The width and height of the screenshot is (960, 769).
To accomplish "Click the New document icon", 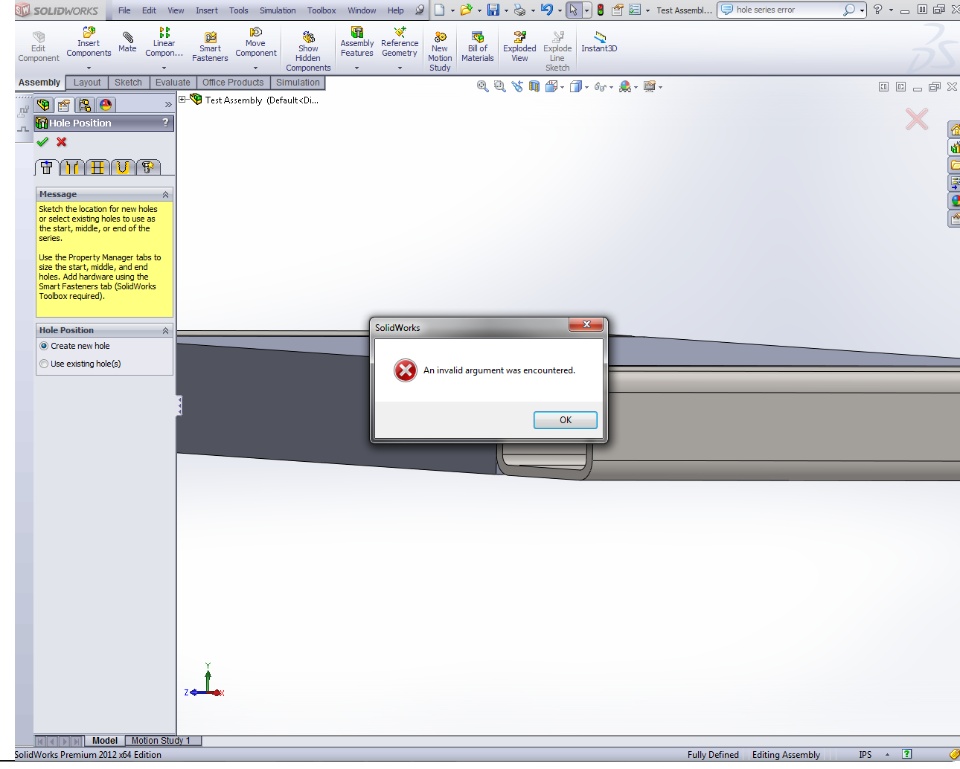I will 440,10.
